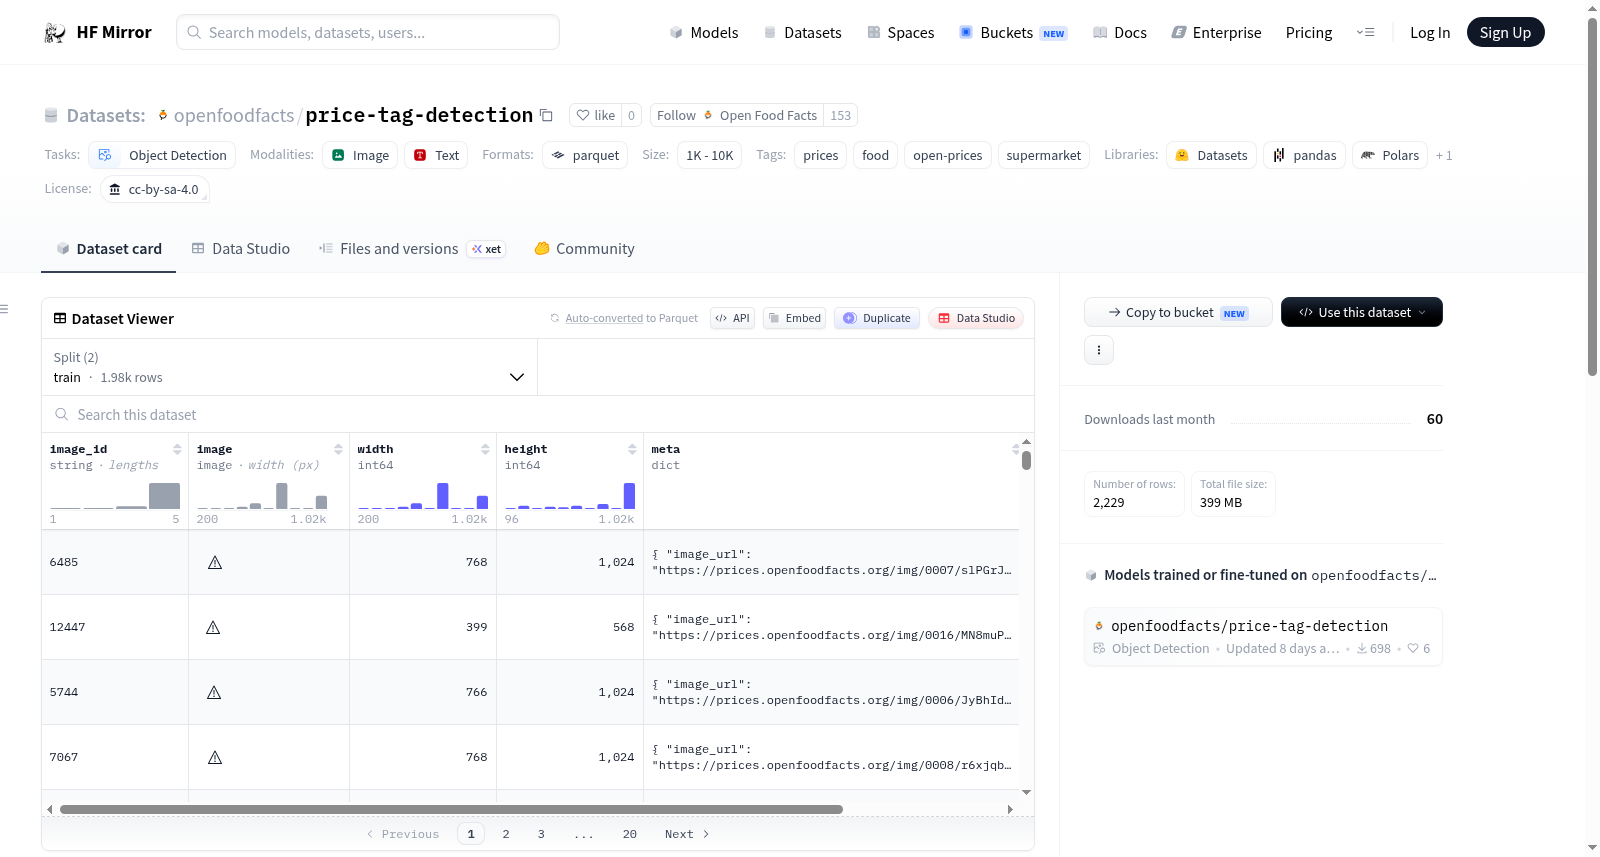Open Models in top navigation

pos(704,32)
